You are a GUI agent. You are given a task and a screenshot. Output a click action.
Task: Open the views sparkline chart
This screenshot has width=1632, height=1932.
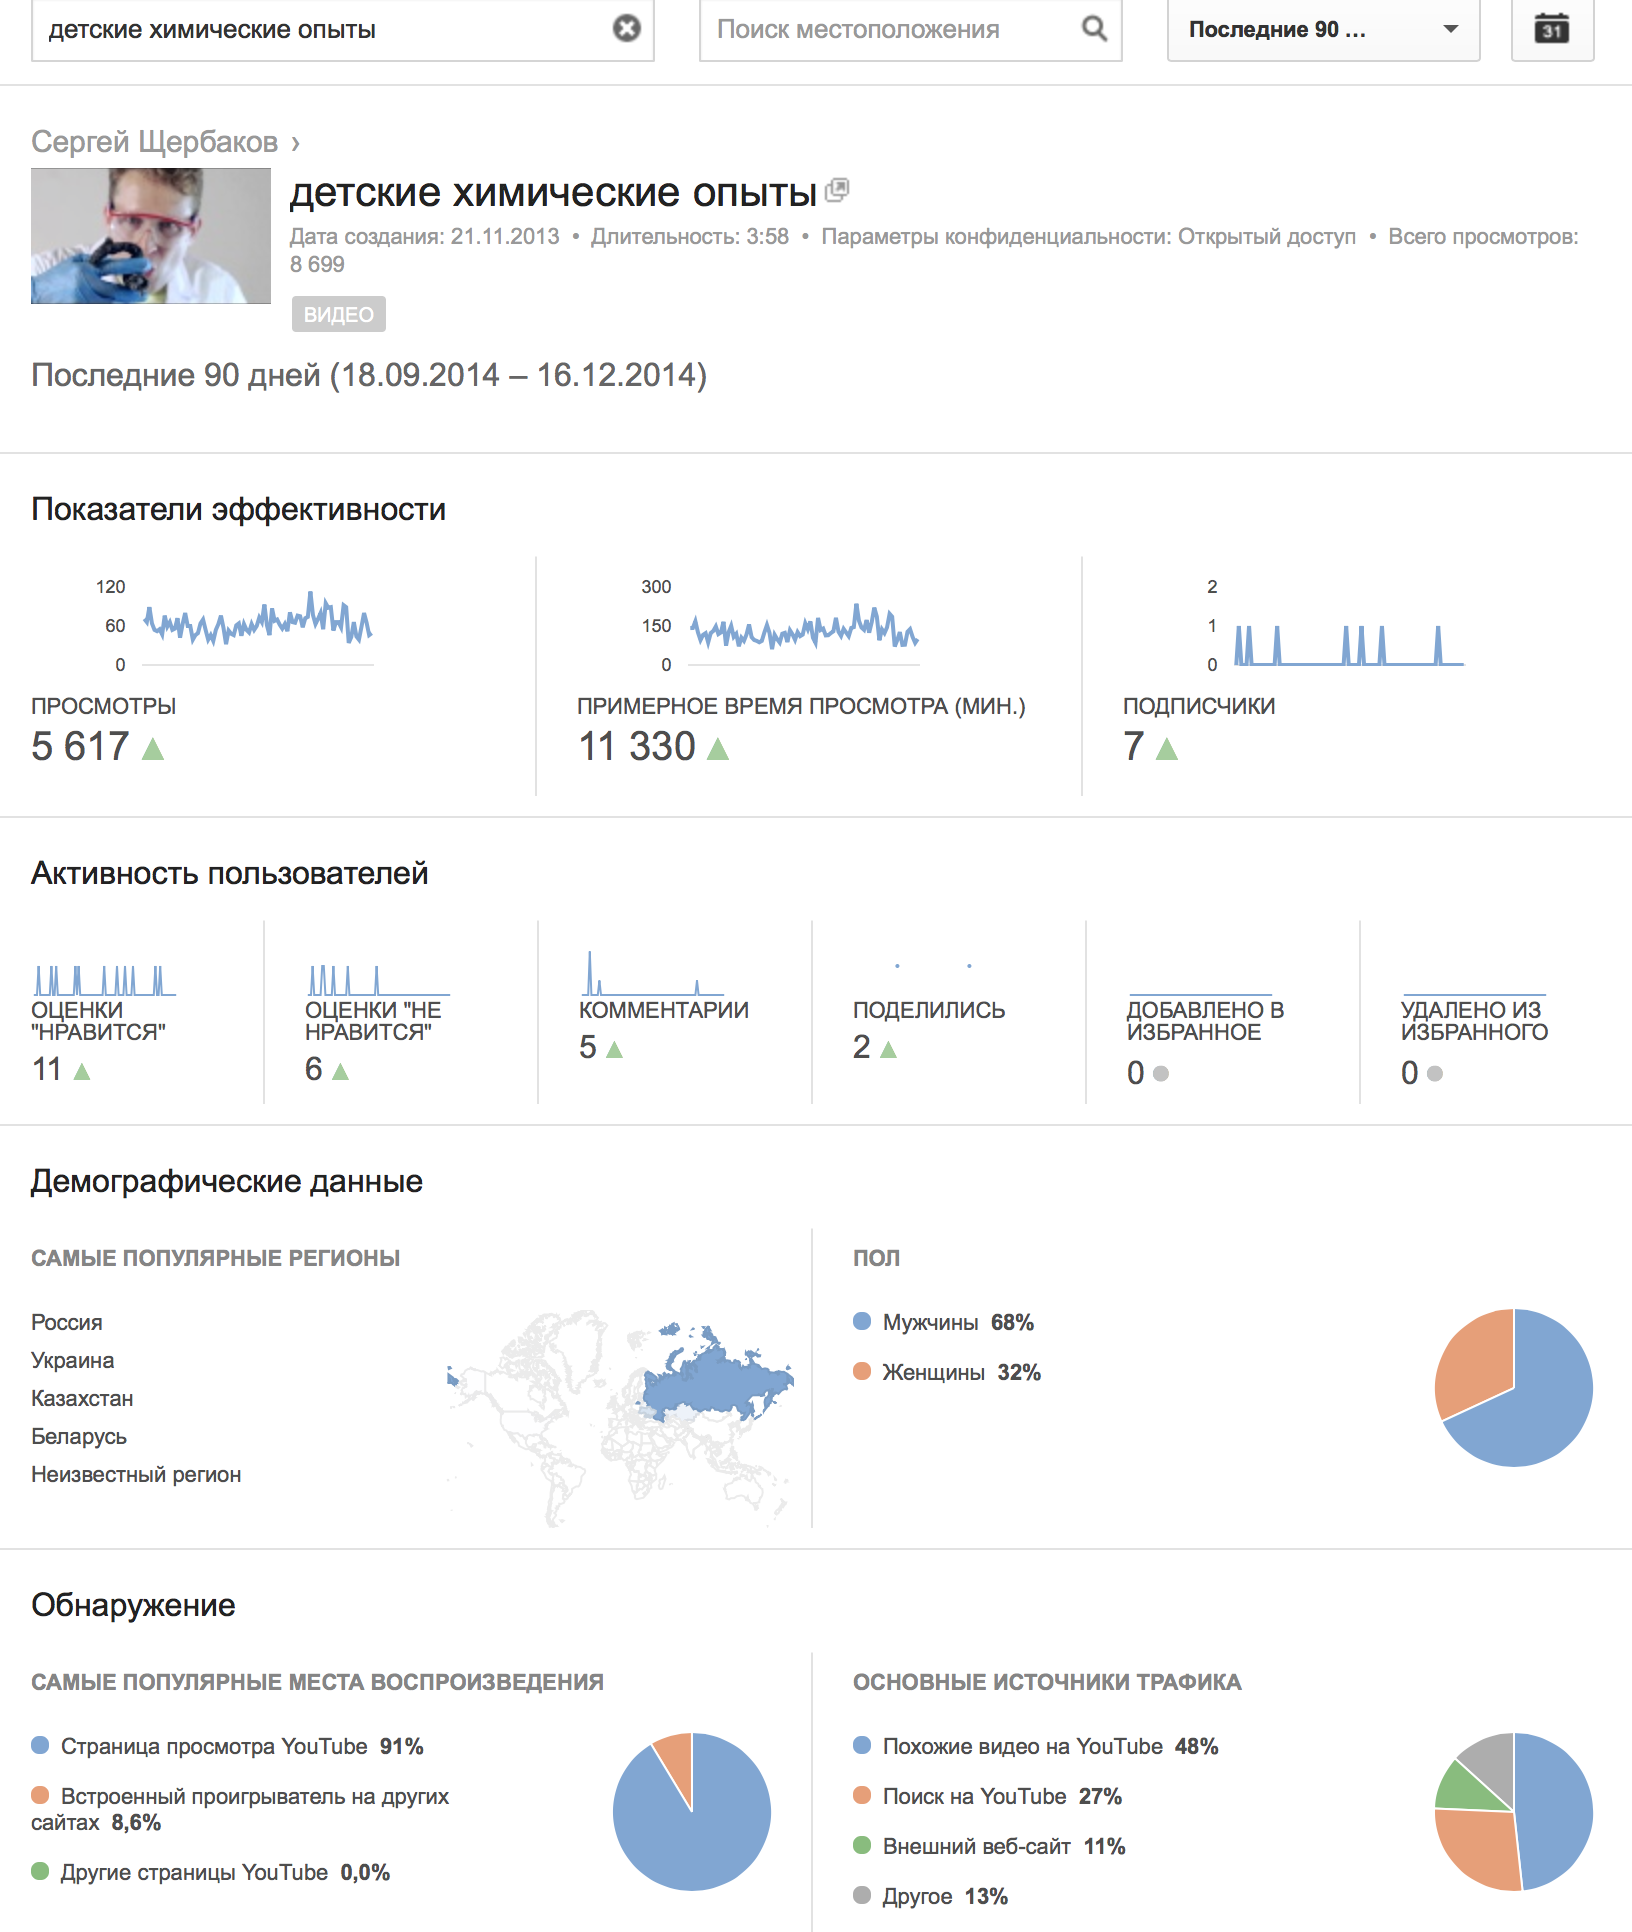pos(258,628)
